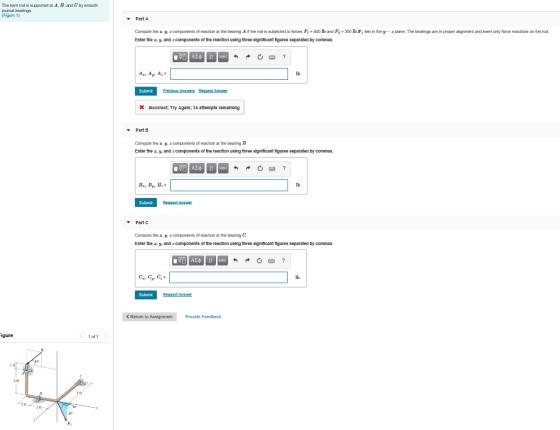Viewport: 560px width, 430px height.
Task: Redo edit in Part A toolbar
Action: point(248,57)
